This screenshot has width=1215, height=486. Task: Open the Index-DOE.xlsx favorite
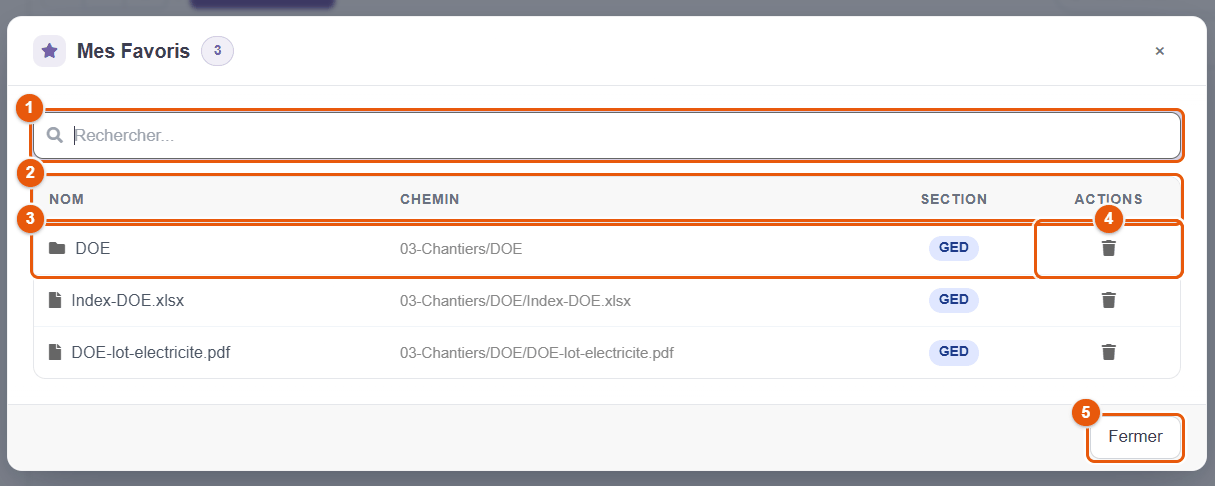click(x=128, y=300)
